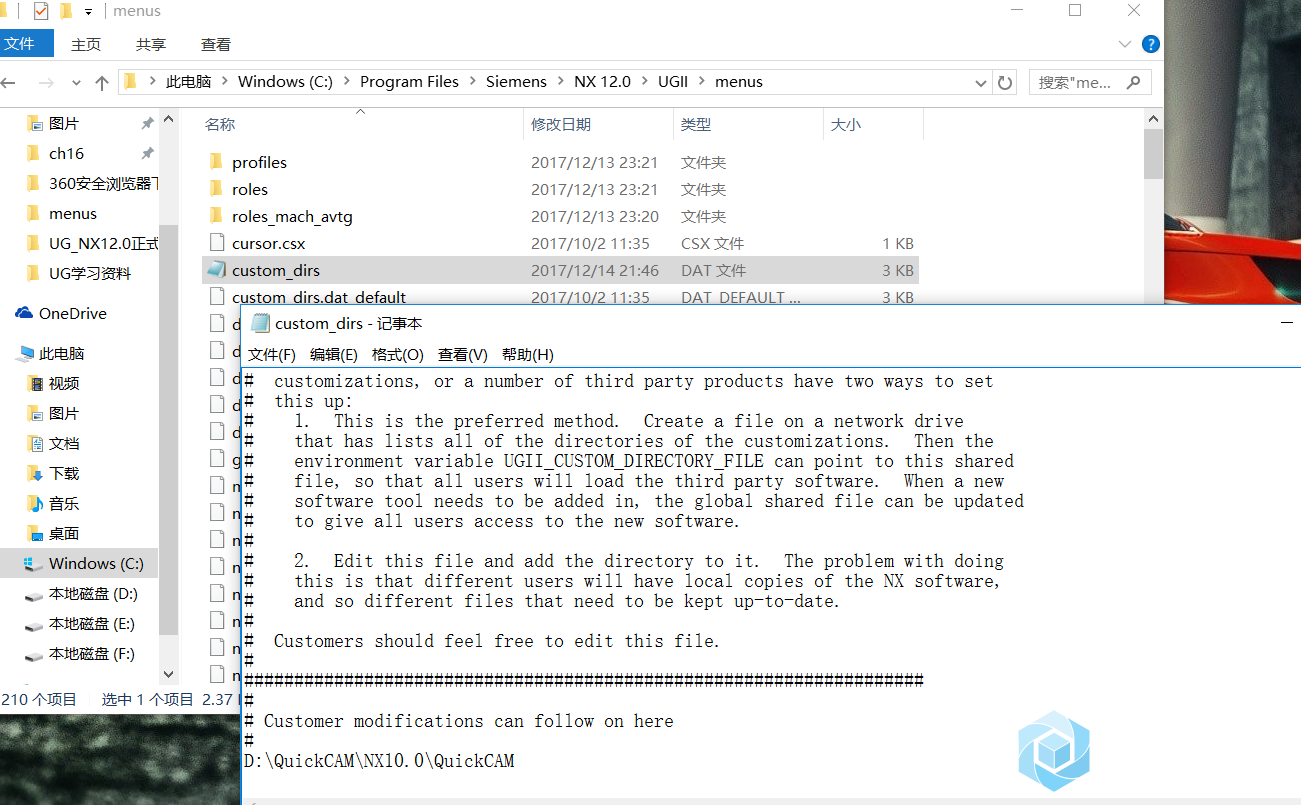Click the 文档 library icon
This screenshot has height=805, width=1301.
point(36,443)
